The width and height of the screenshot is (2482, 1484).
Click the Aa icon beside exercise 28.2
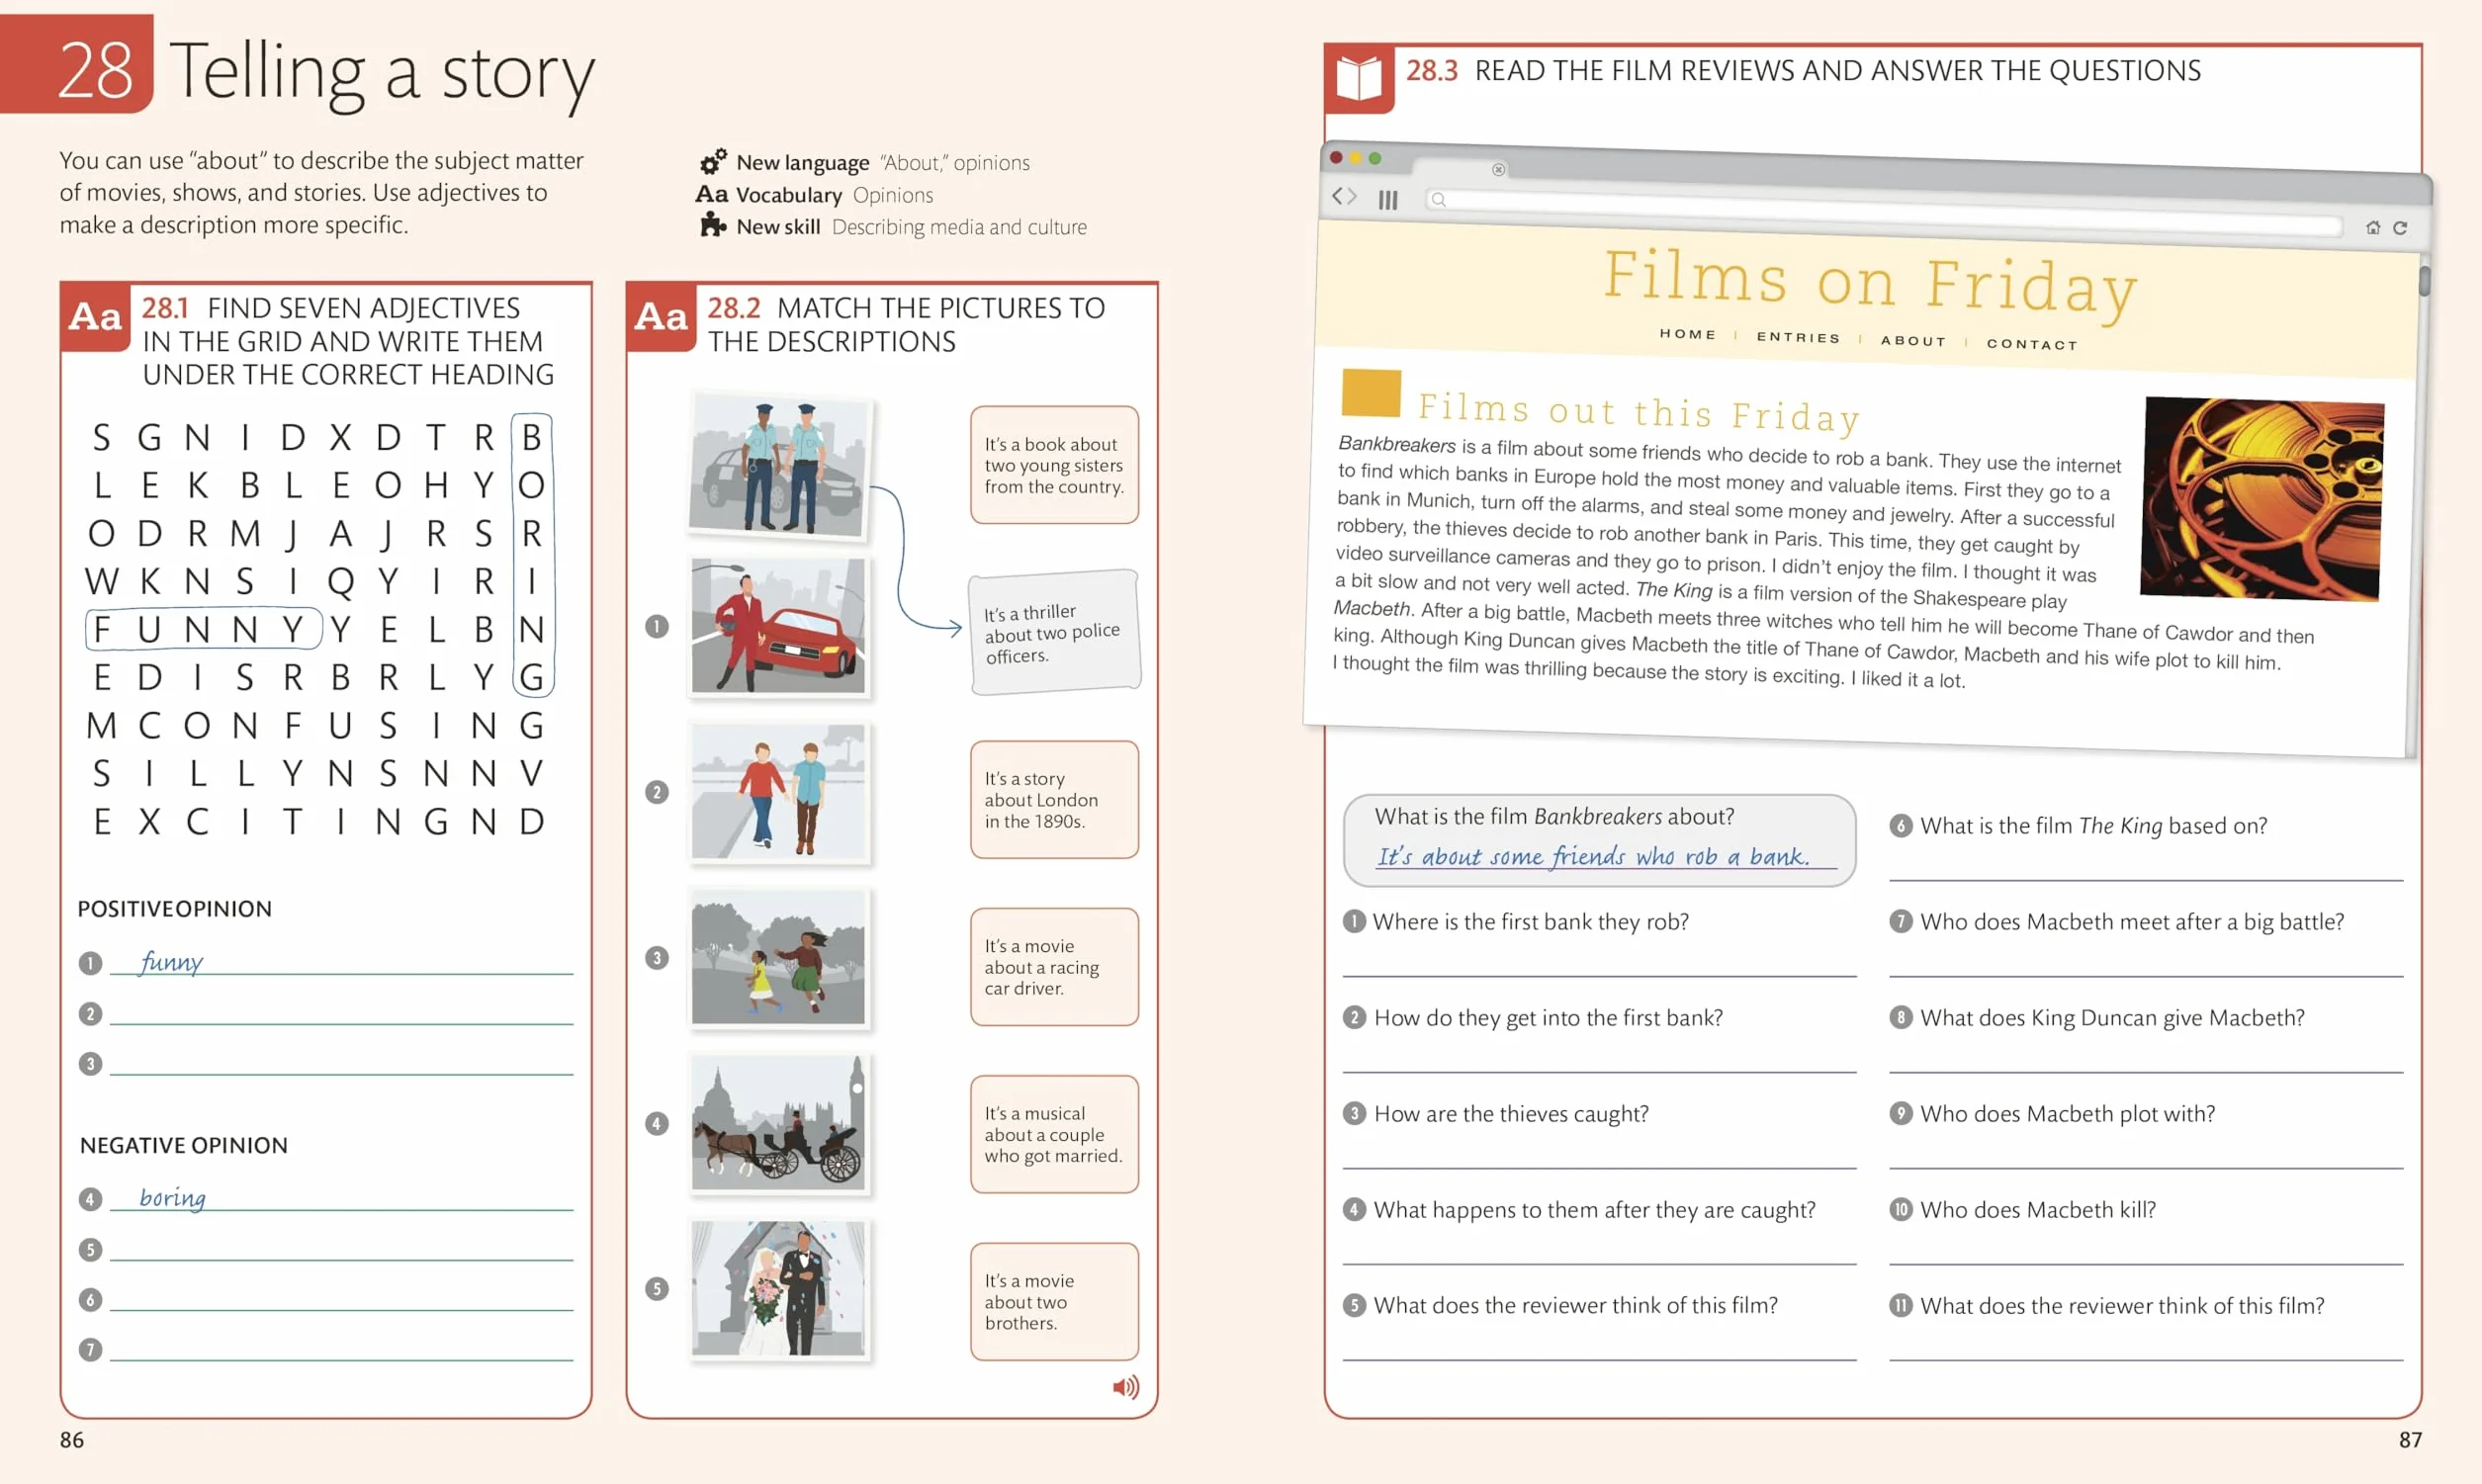(661, 317)
